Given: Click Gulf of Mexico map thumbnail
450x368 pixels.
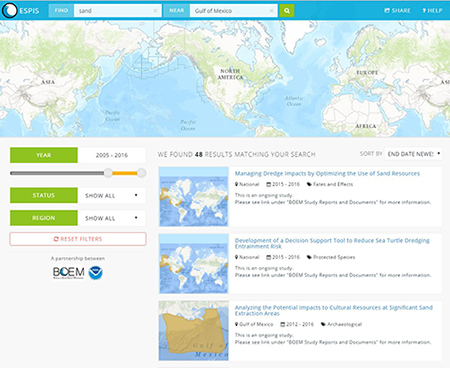Looking at the screenshot, I should [x=194, y=331].
